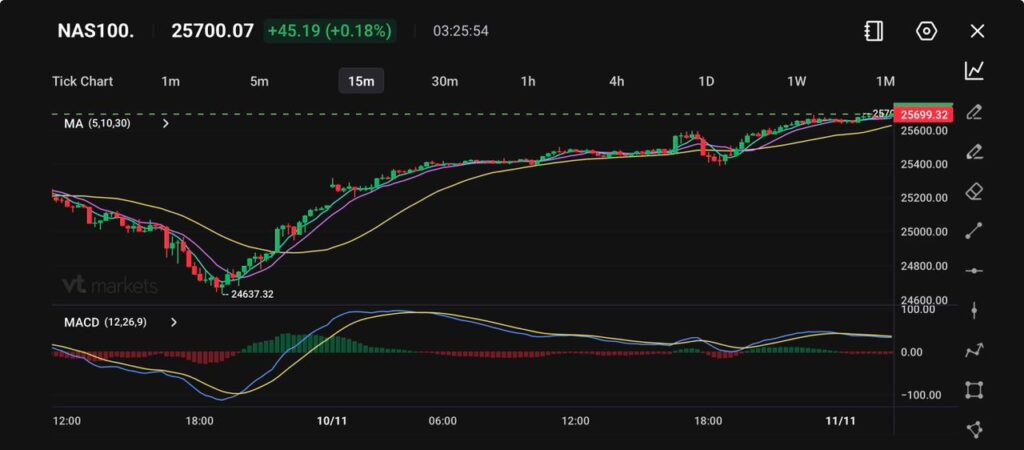The height and width of the screenshot is (450, 1024).
Task: Select the zigzag polyline arrow tool
Action: pyautogui.click(x=974, y=350)
